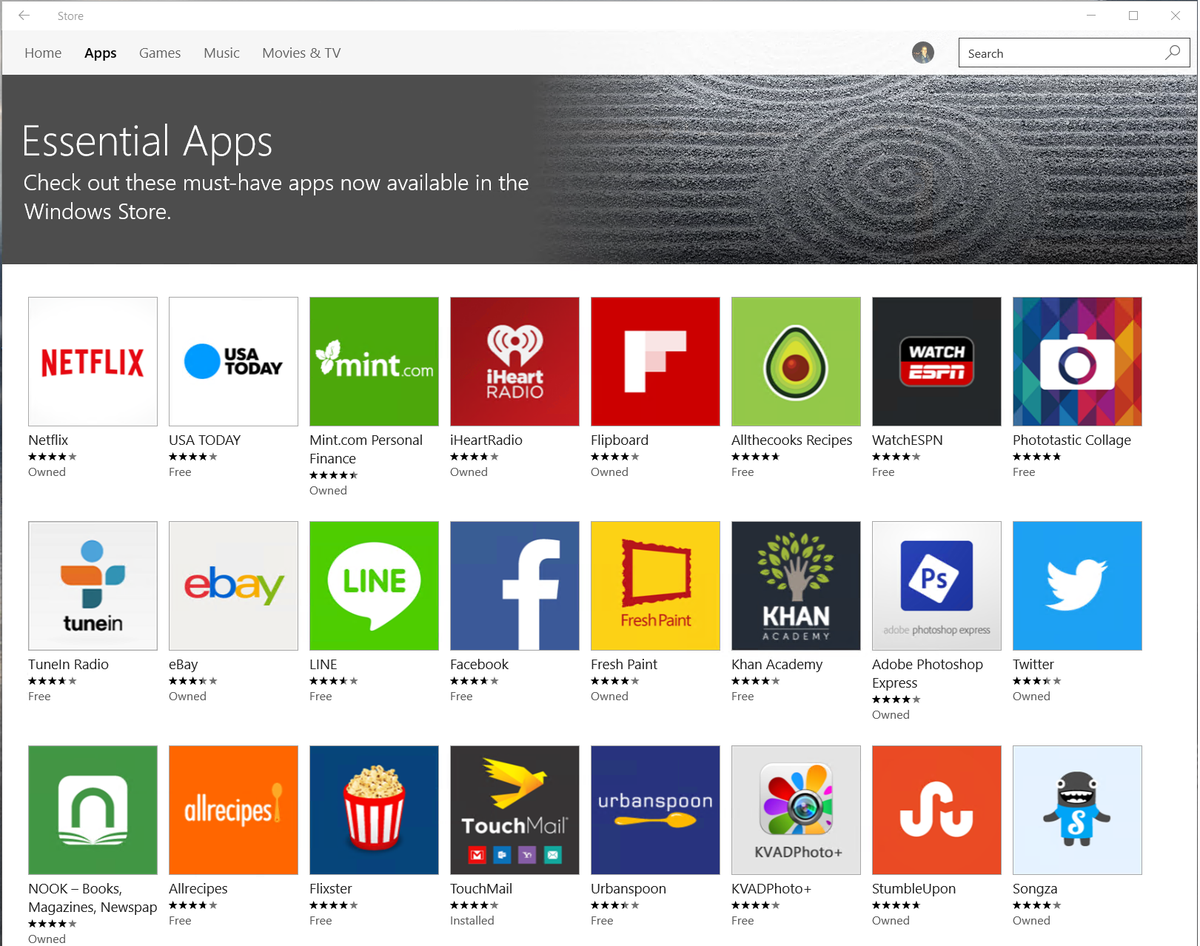This screenshot has width=1200, height=946.
Task: Open the NOOK app icon
Action: click(93, 810)
